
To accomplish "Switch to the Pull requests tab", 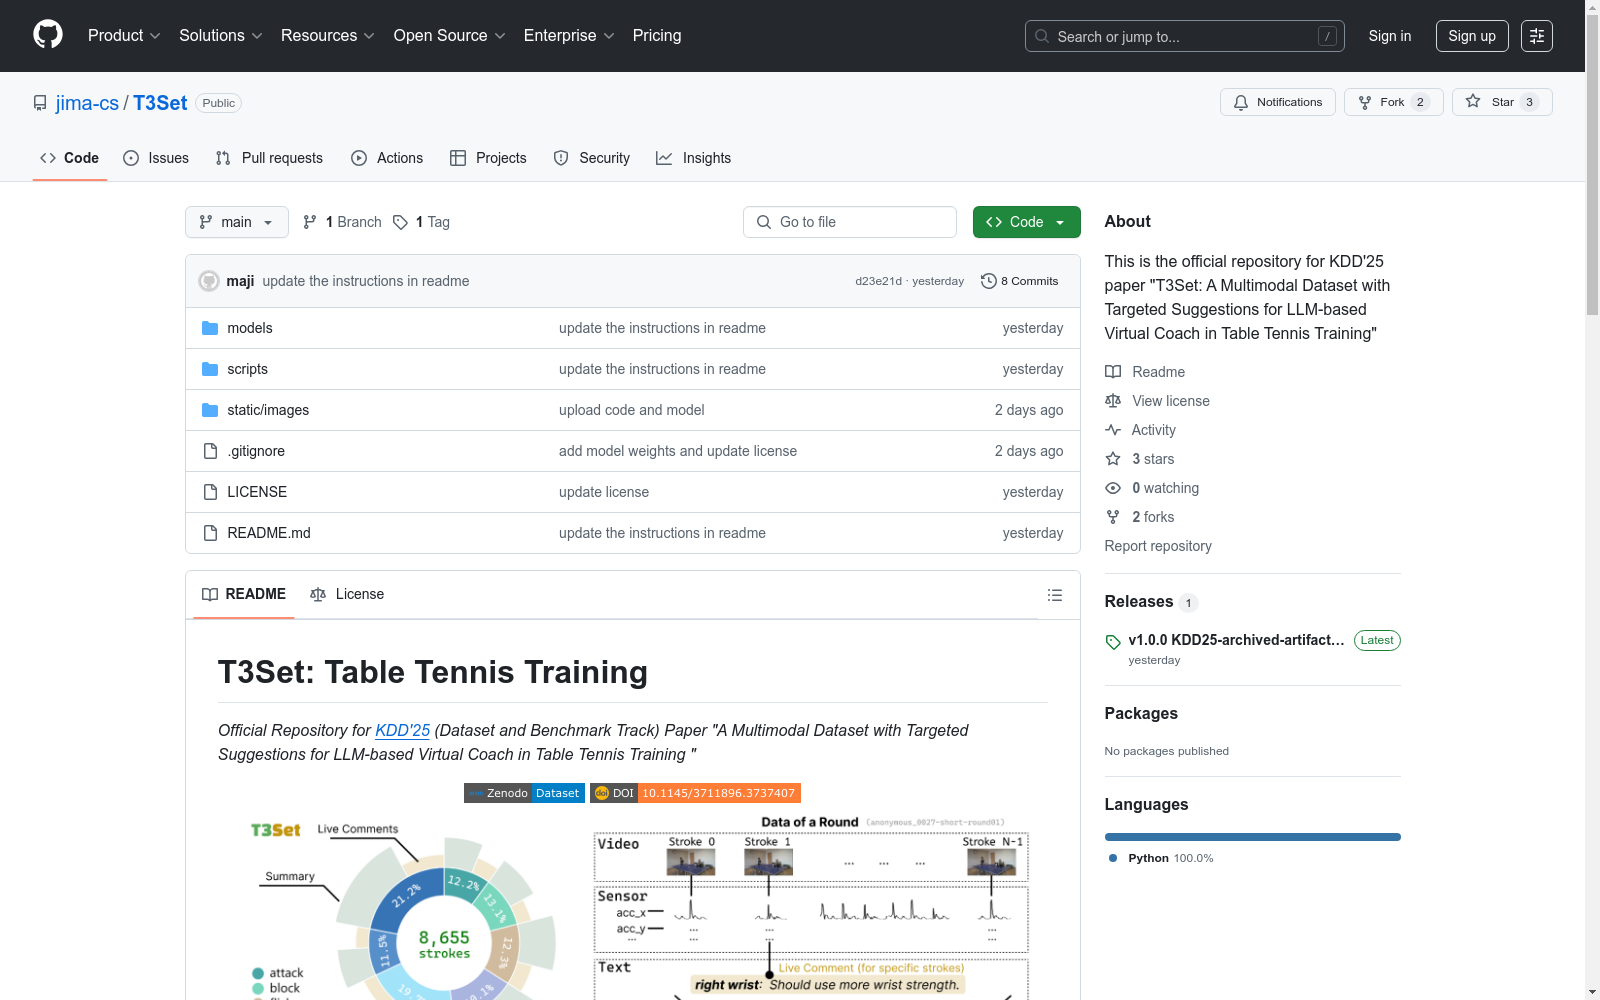I will pyautogui.click(x=269, y=158).
